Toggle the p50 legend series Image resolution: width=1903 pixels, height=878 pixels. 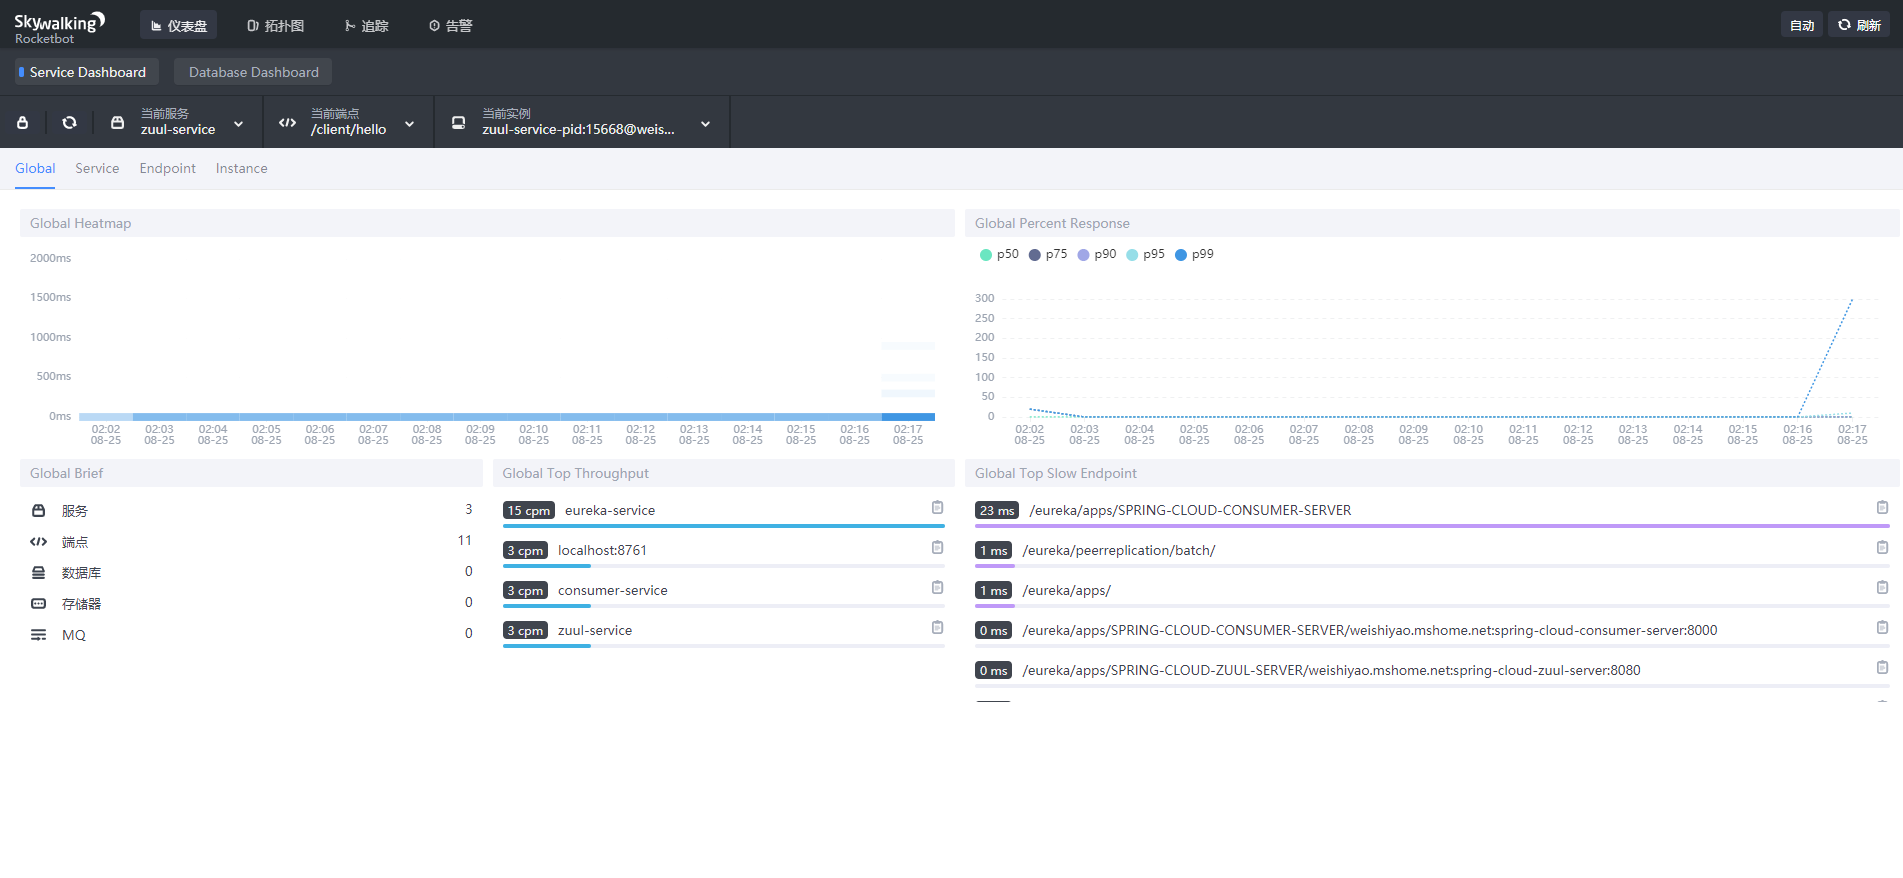[x=999, y=254]
